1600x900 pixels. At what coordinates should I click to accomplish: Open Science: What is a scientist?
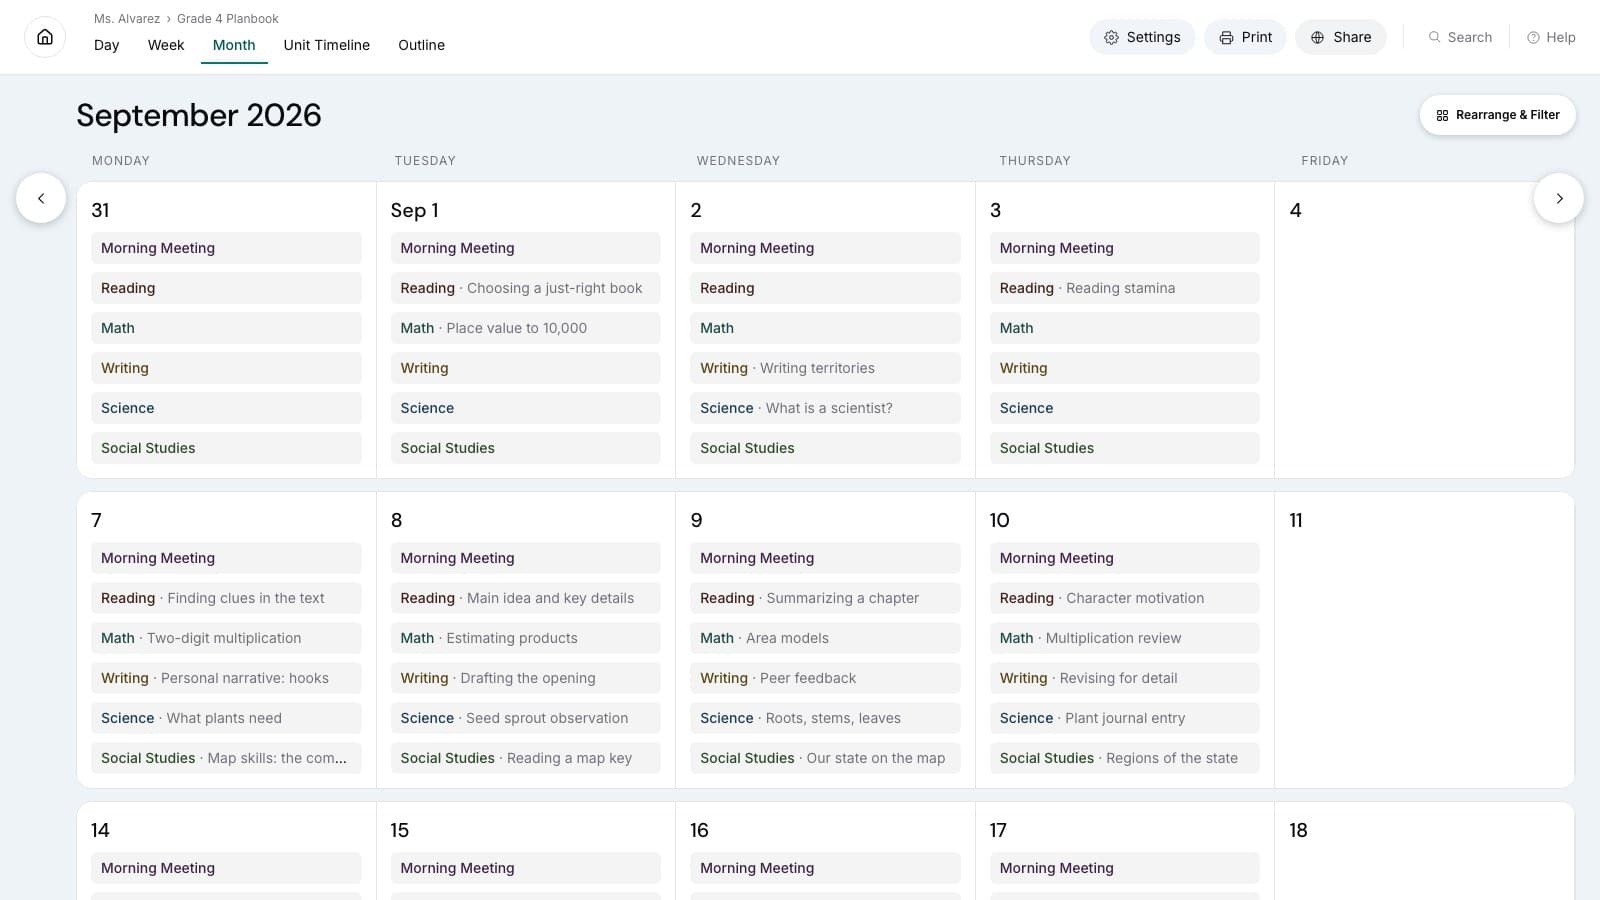point(825,408)
